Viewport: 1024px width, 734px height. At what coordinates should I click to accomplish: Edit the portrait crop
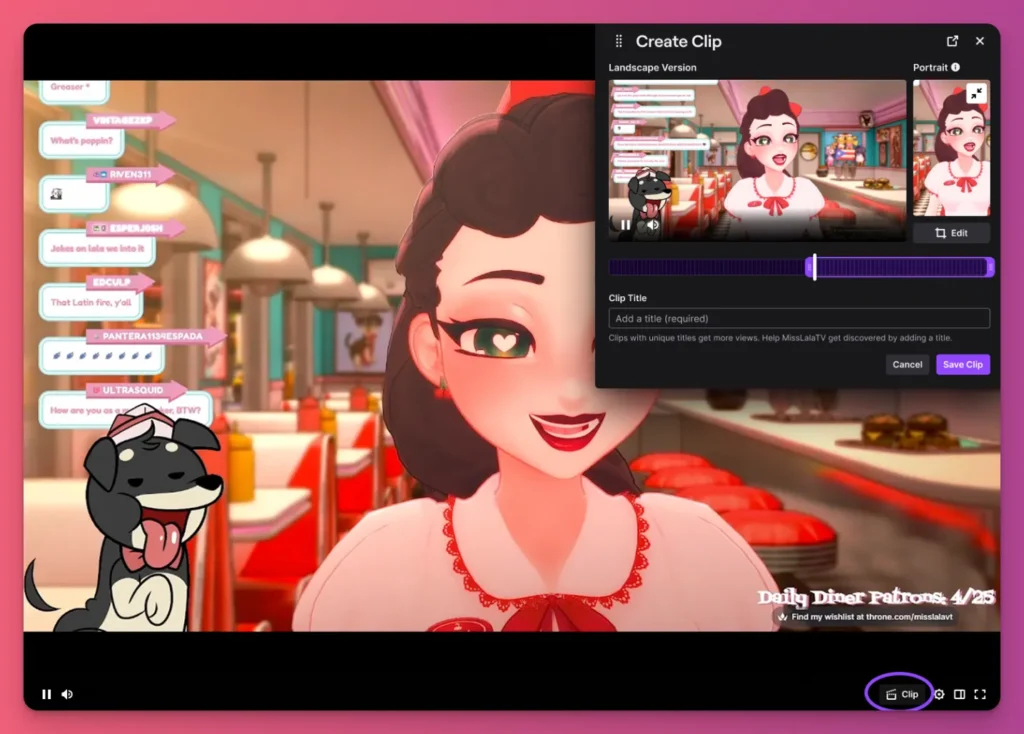(951, 233)
